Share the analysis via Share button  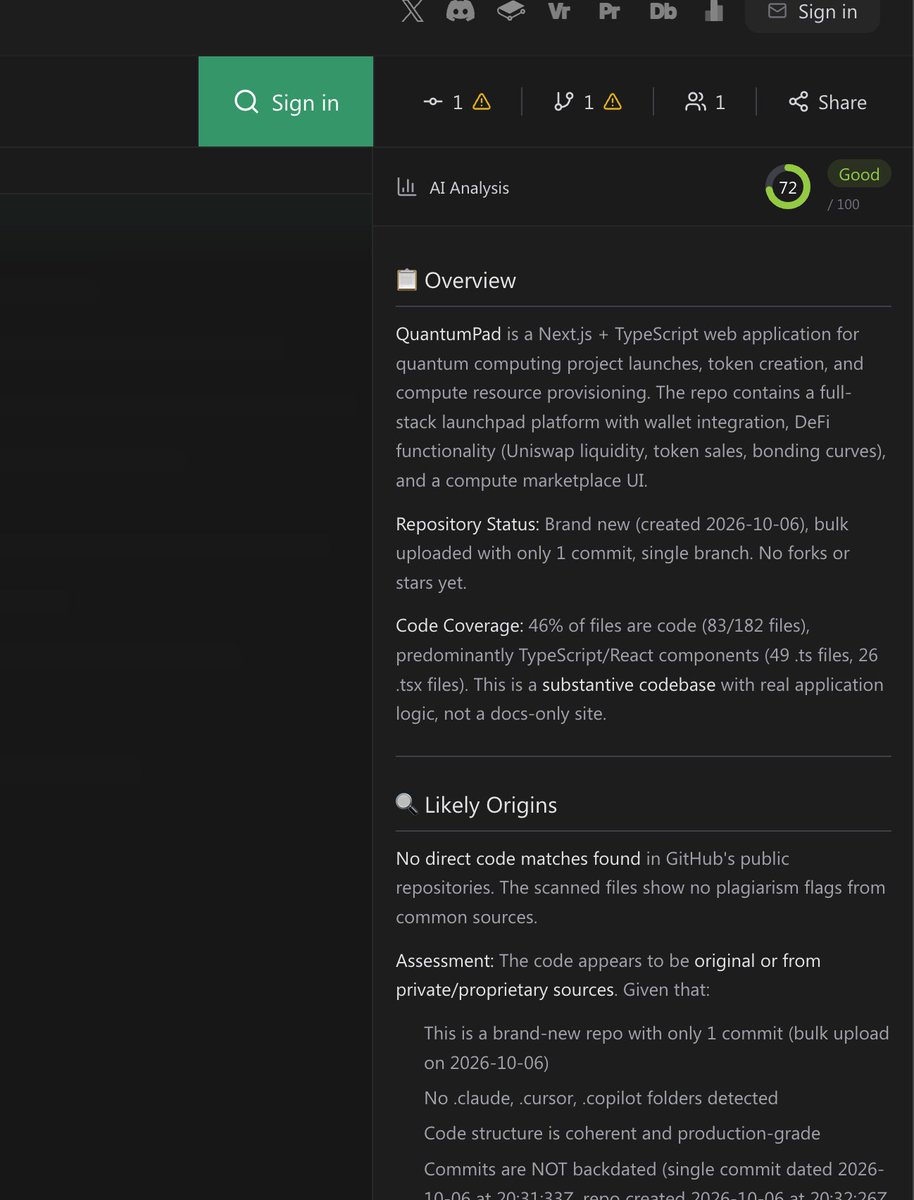click(827, 102)
